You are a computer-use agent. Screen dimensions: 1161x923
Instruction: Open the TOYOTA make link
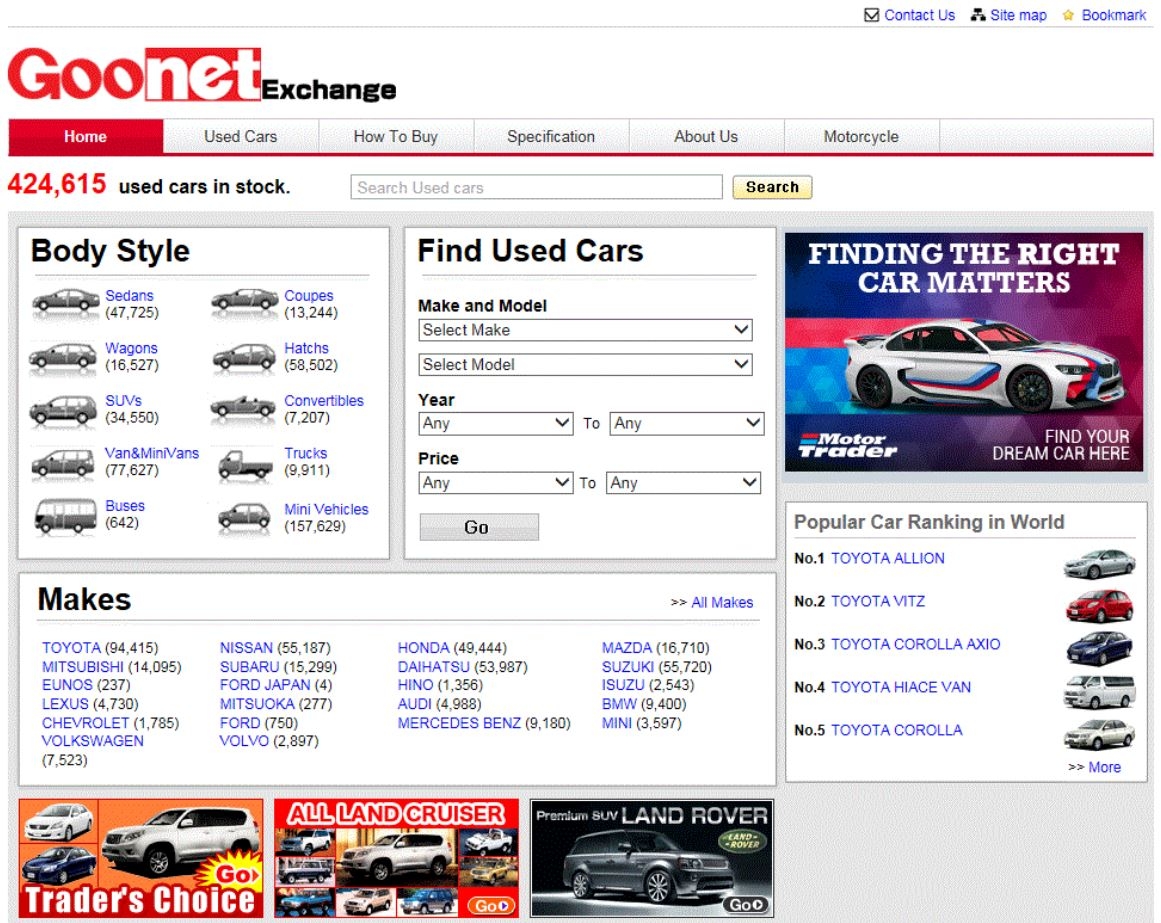click(71, 648)
